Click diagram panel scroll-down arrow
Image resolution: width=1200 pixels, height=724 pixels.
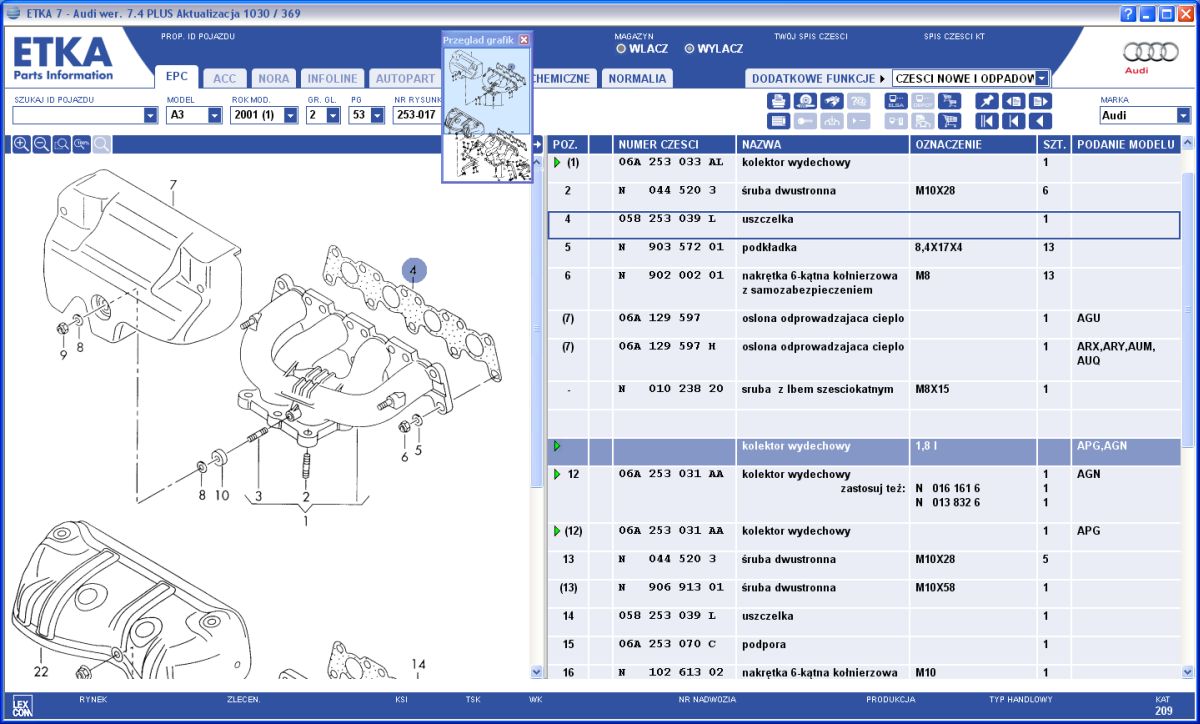(x=536, y=673)
